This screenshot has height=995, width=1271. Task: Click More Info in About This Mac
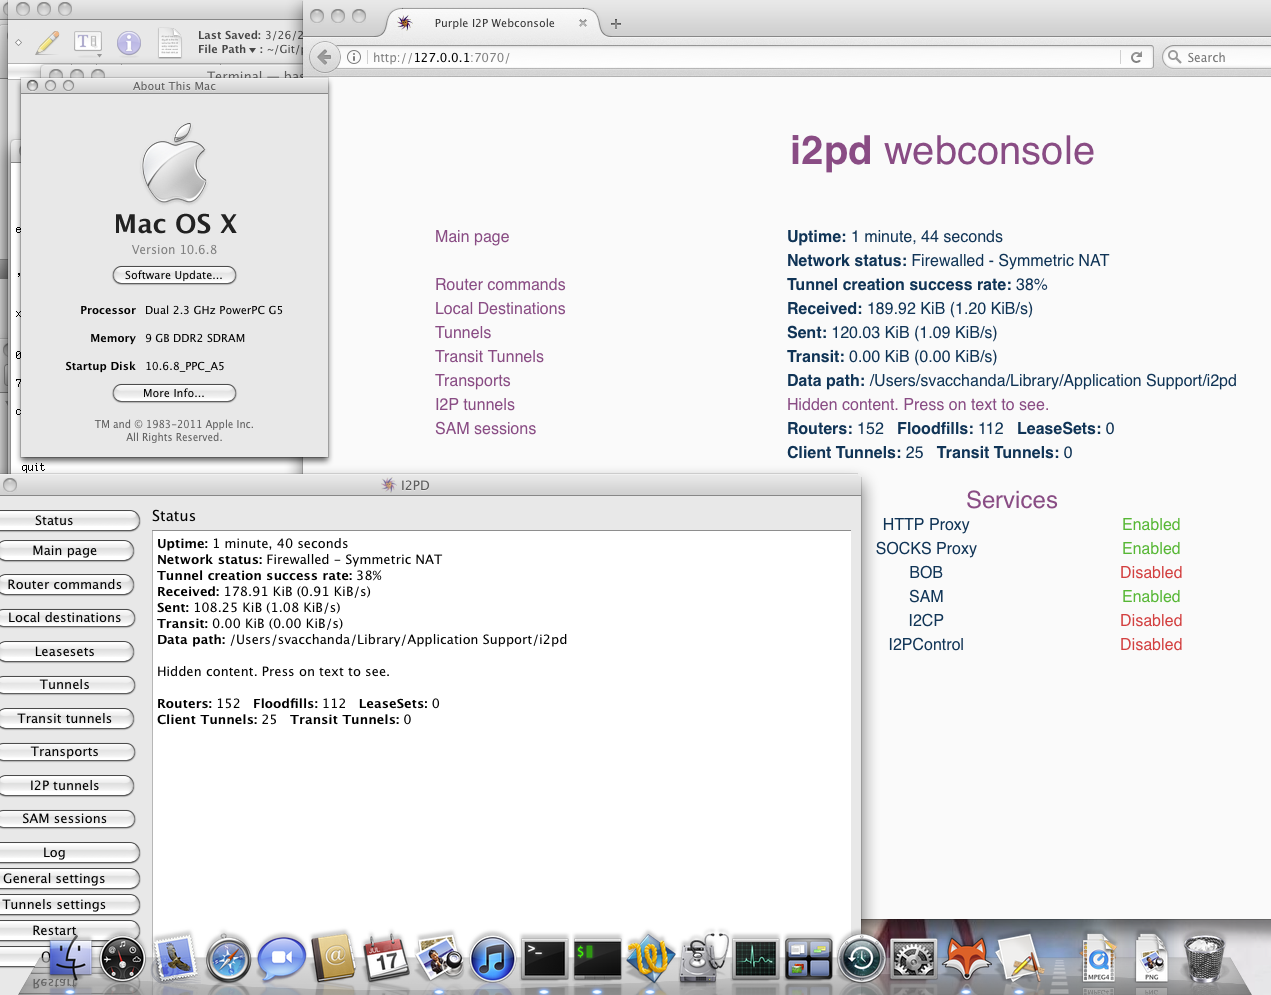click(174, 393)
